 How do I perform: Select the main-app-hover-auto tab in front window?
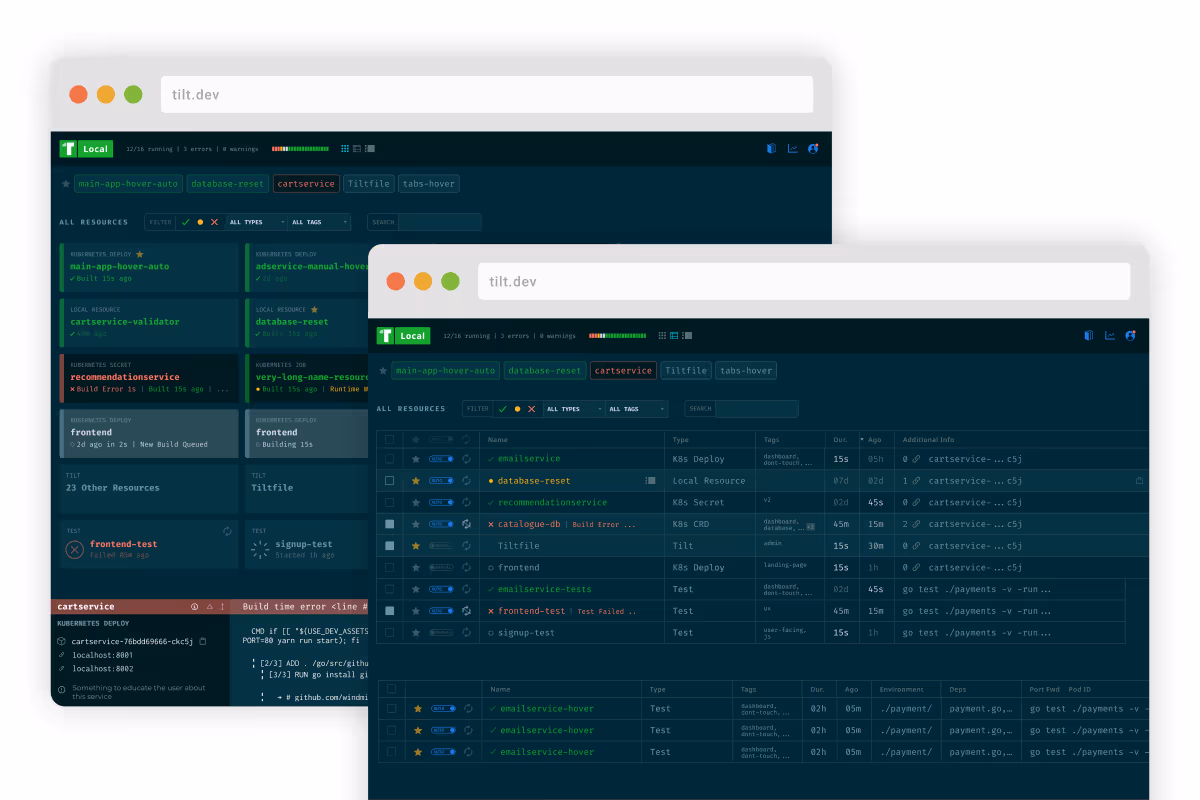pyautogui.click(x=445, y=370)
